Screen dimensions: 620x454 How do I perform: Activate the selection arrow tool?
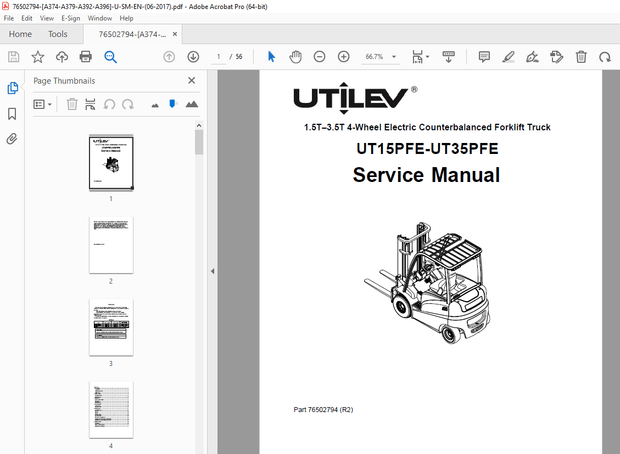tap(271, 57)
